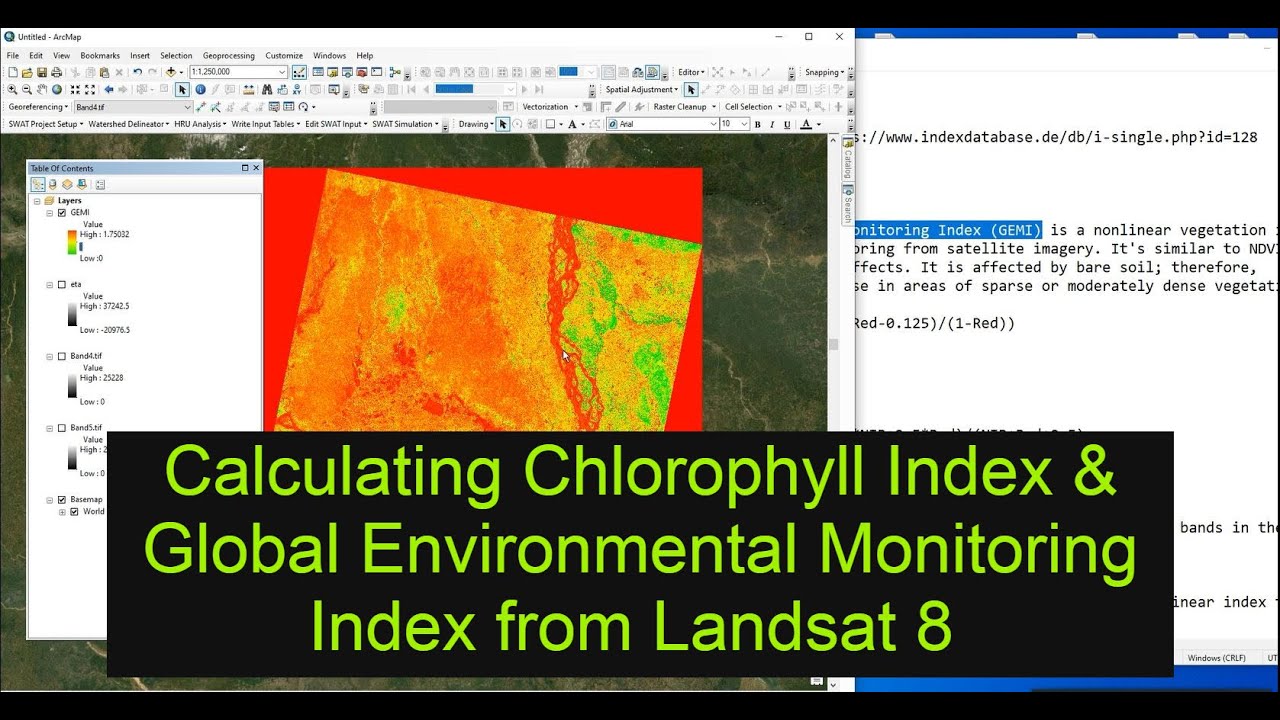1280x720 pixels.
Task: Open the Georeferencing layer Band4.tif dropdown
Action: tap(188, 107)
